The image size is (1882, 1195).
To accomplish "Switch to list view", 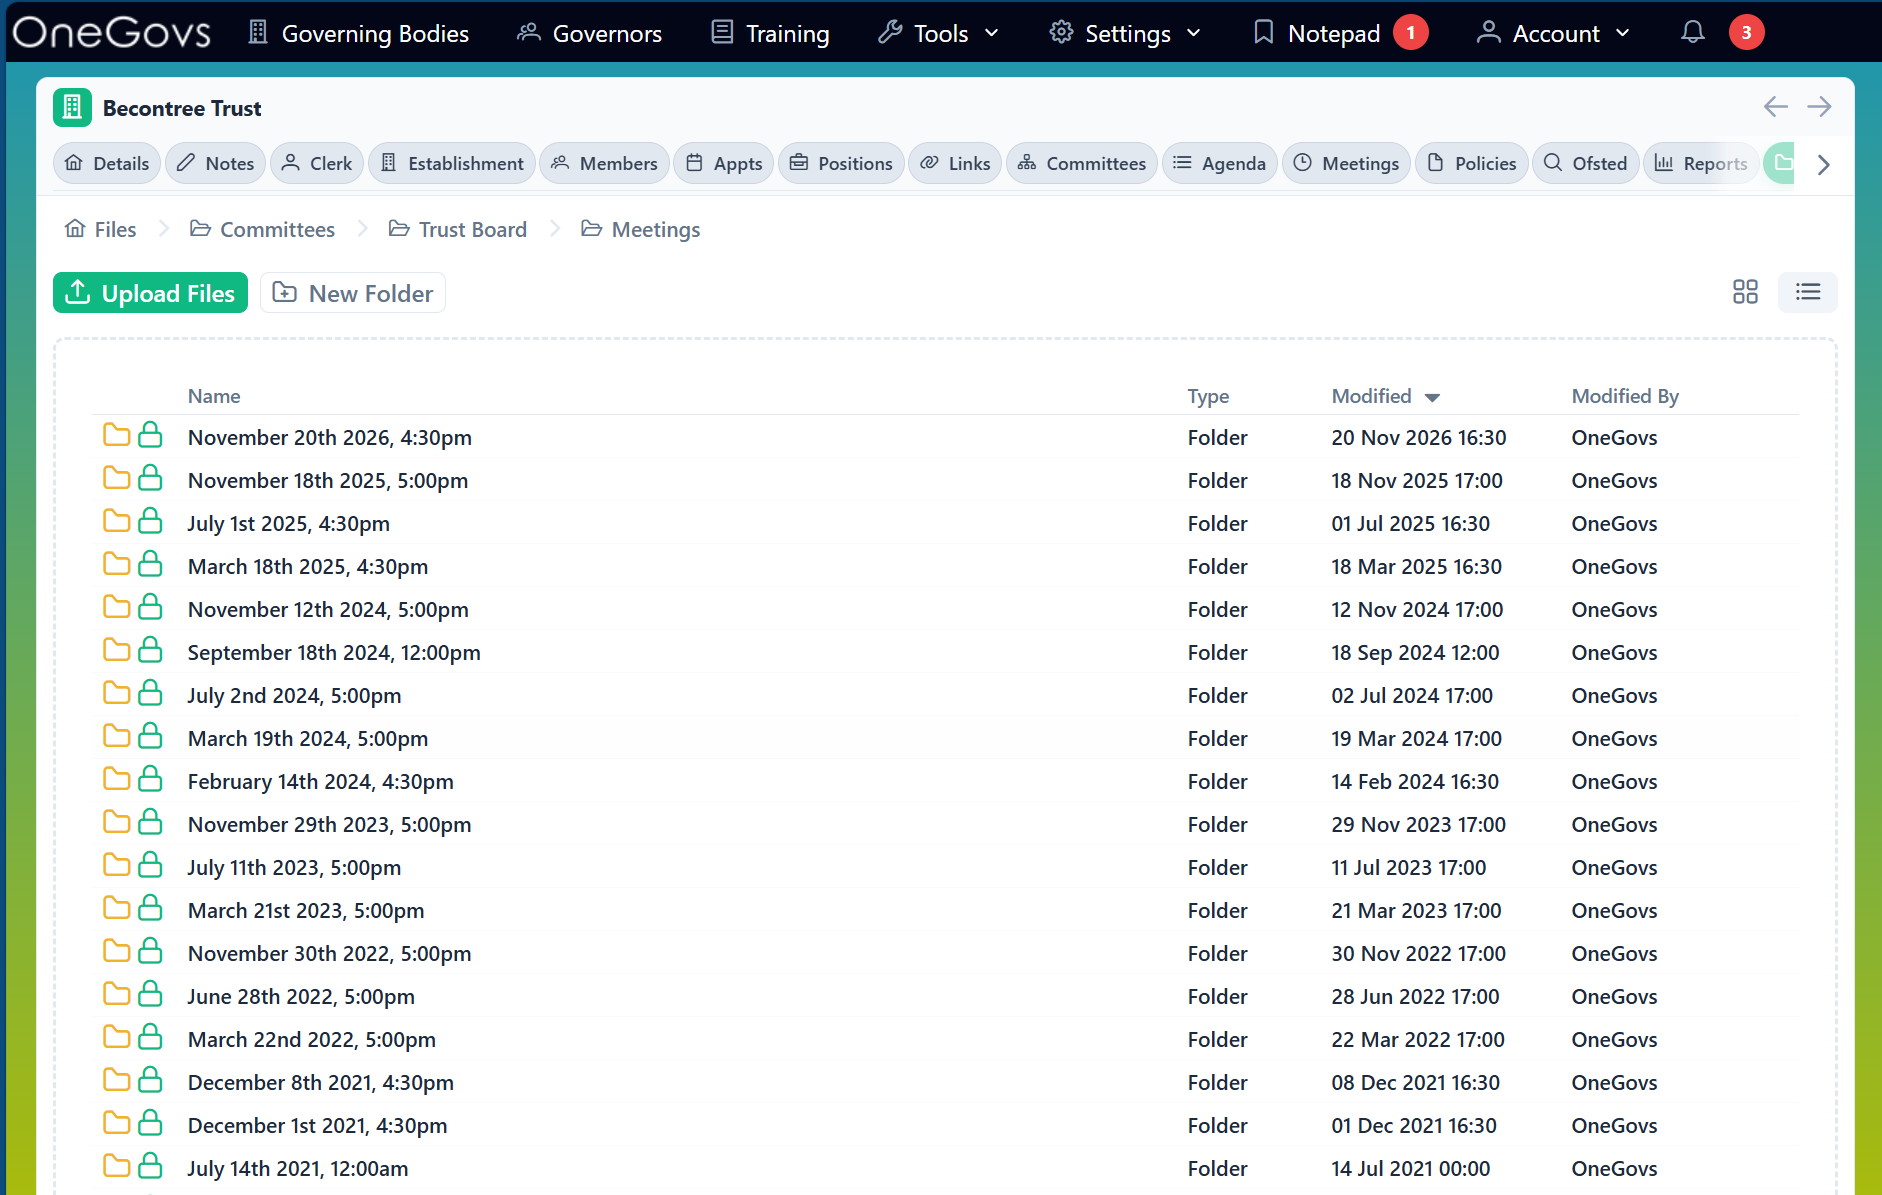I will 1807,292.
